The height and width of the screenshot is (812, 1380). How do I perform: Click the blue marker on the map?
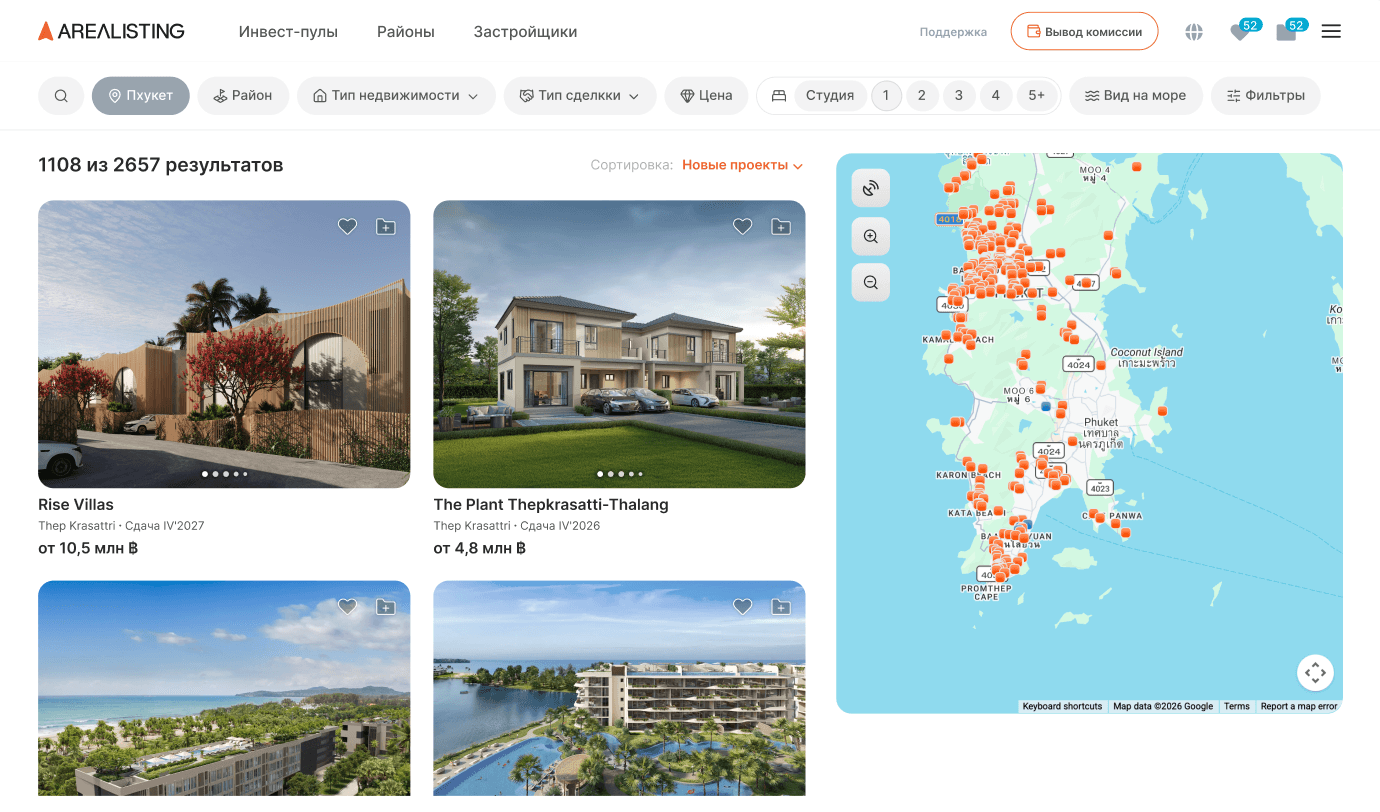[1046, 407]
